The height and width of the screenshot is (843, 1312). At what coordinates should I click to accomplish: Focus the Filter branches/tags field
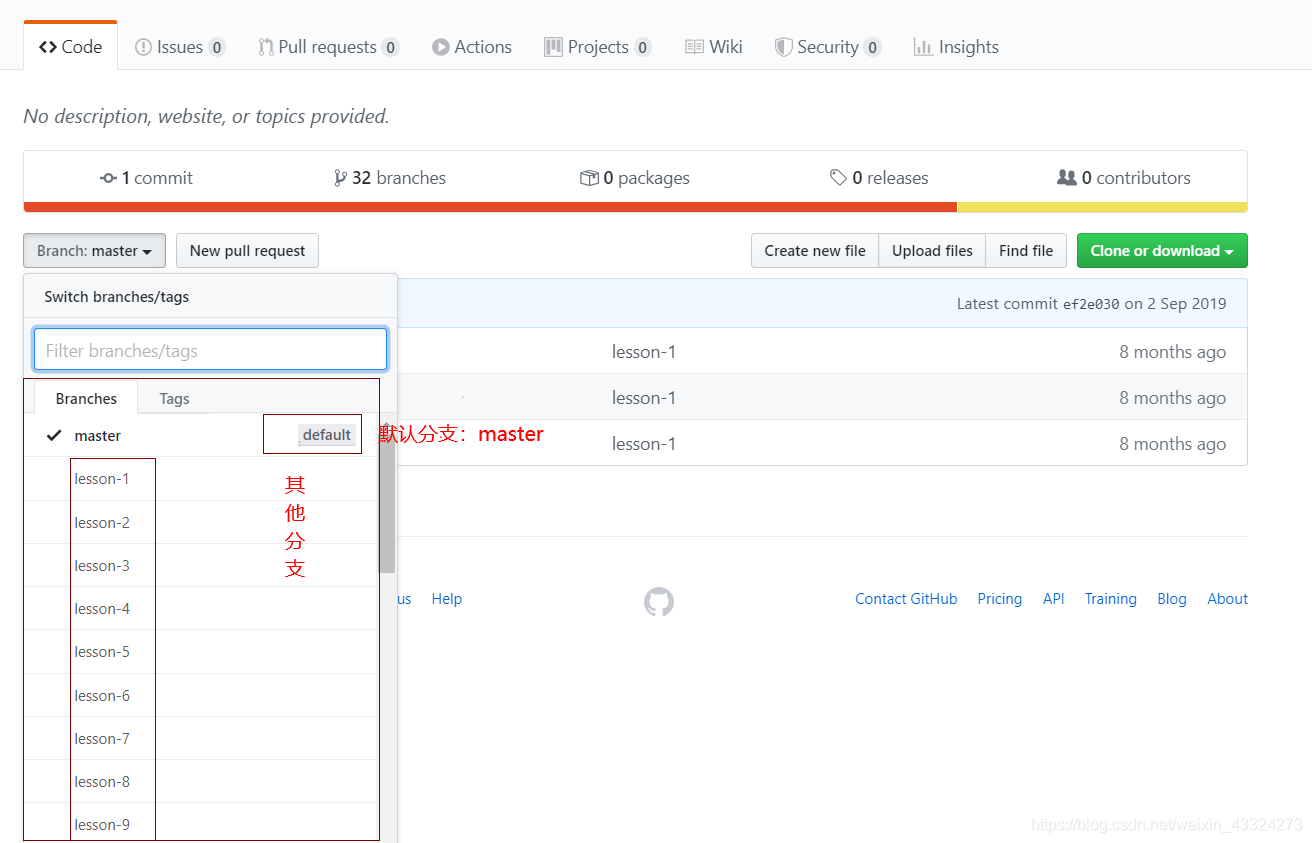pyautogui.click(x=210, y=350)
